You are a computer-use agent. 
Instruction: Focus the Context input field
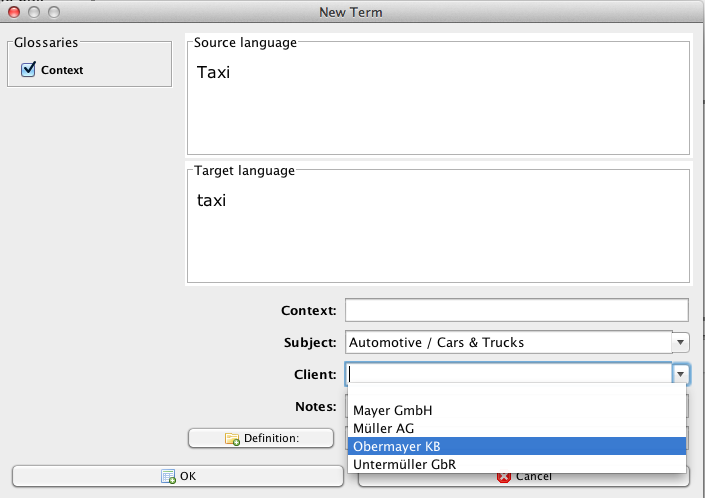pyautogui.click(x=516, y=310)
